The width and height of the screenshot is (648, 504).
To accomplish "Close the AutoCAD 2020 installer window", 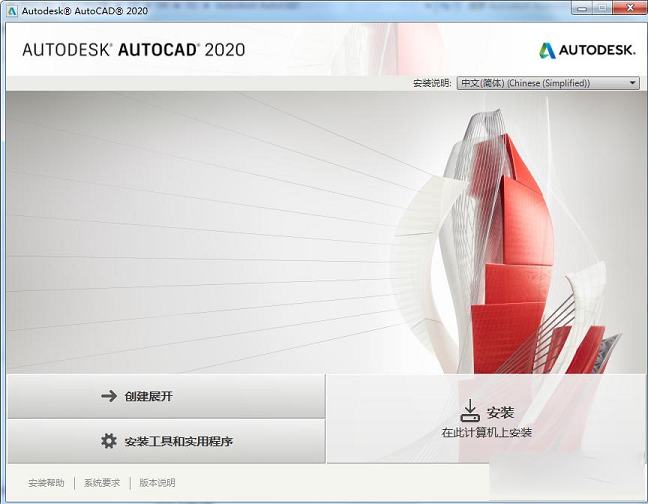I will (x=629, y=8).
